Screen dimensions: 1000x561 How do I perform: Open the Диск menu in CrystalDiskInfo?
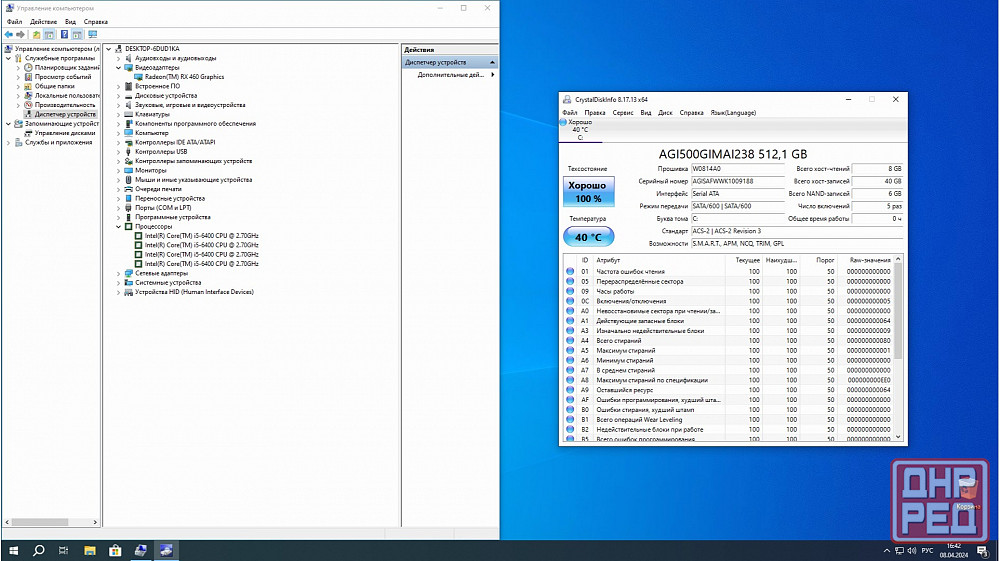pos(665,113)
